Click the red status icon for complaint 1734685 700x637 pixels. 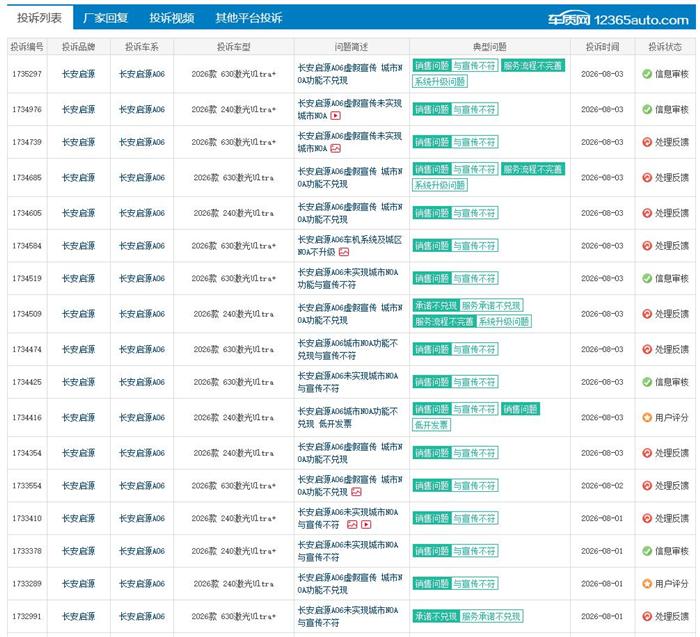coord(647,178)
